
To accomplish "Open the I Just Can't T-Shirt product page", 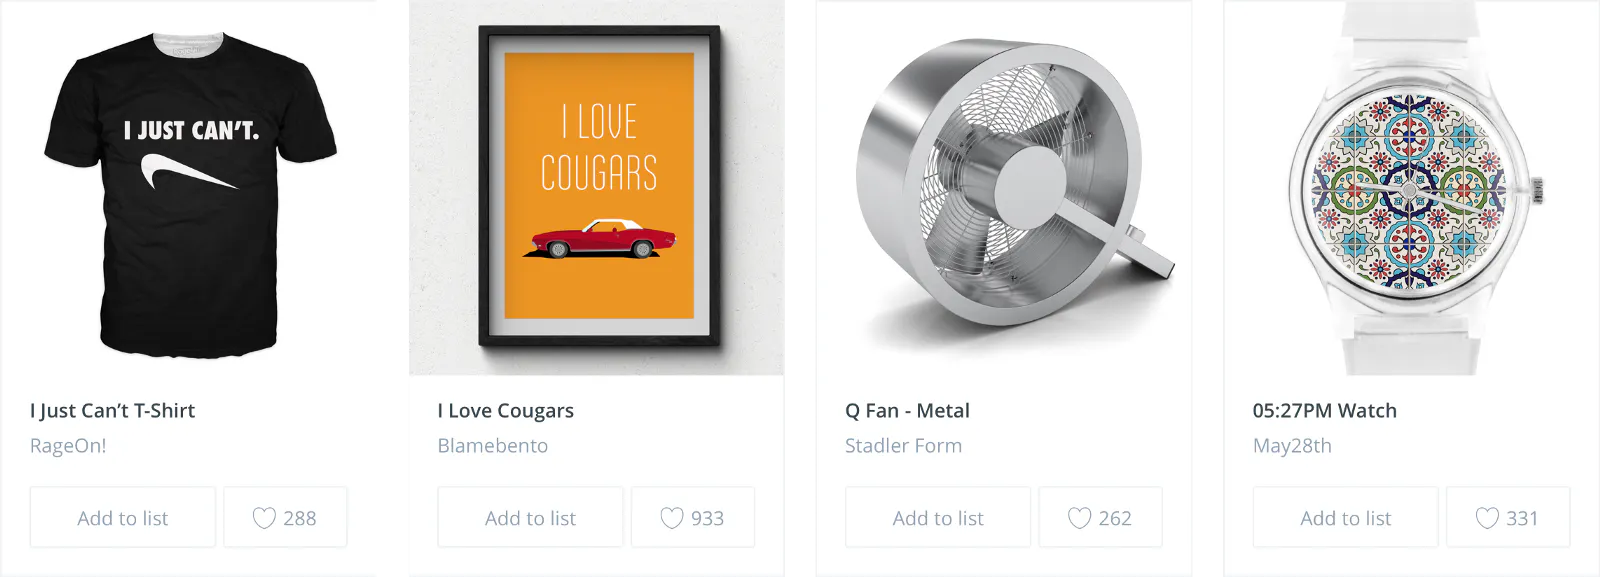I will pyautogui.click(x=112, y=410).
